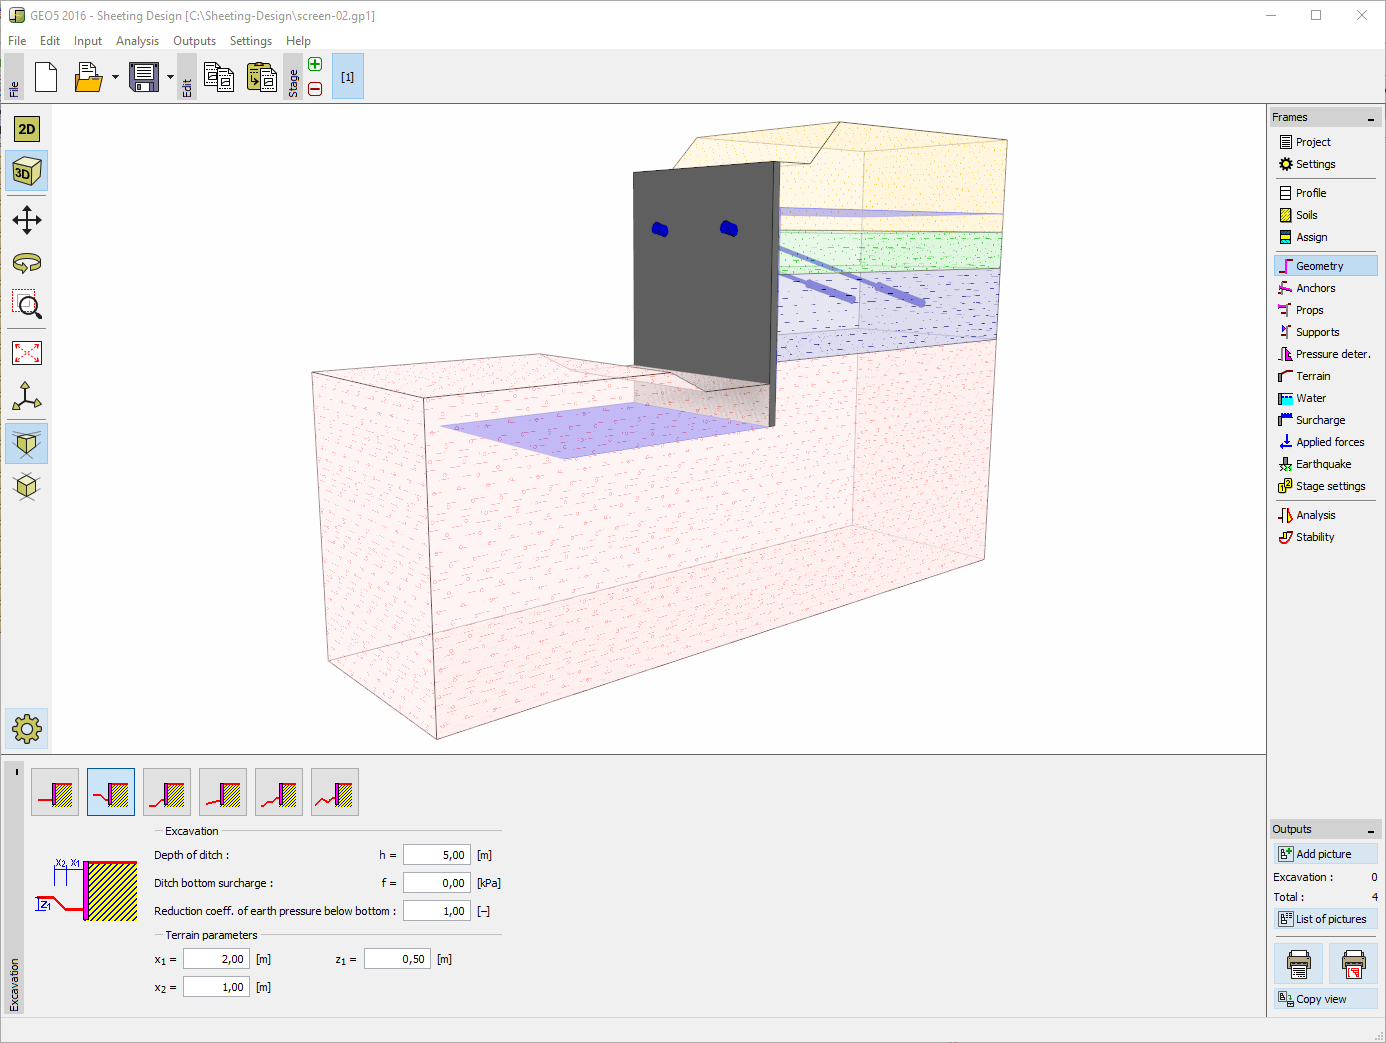Activate the zoom rectangle tool
This screenshot has width=1386, height=1043.
[x=26, y=305]
